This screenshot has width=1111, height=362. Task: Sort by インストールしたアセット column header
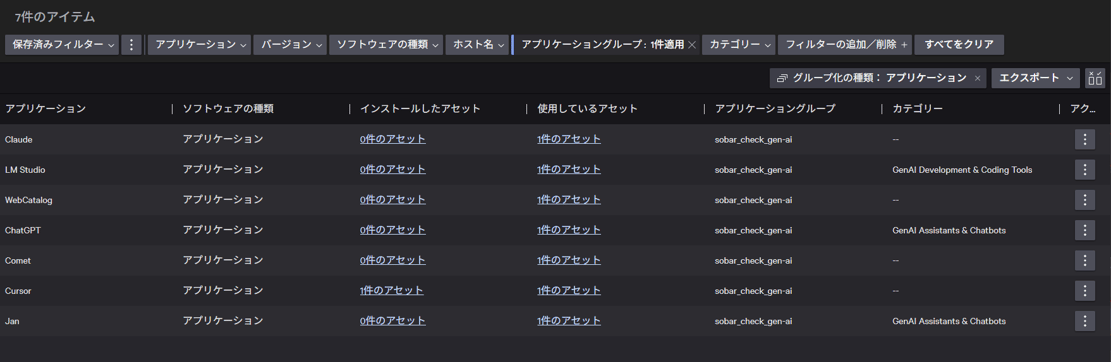point(420,109)
